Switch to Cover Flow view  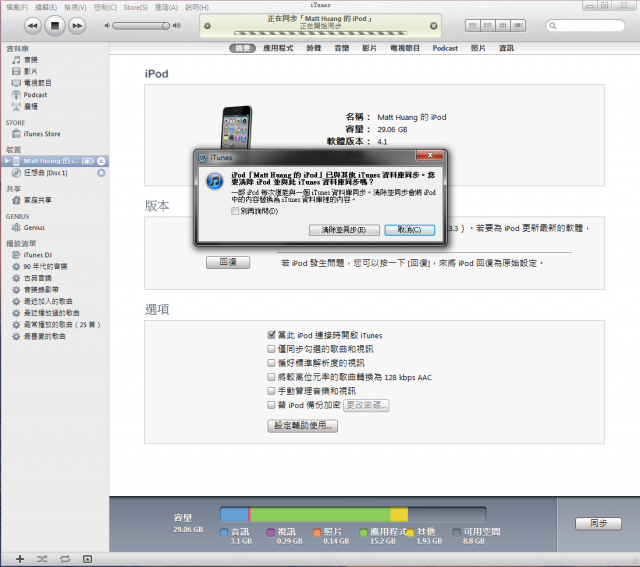coord(518,26)
